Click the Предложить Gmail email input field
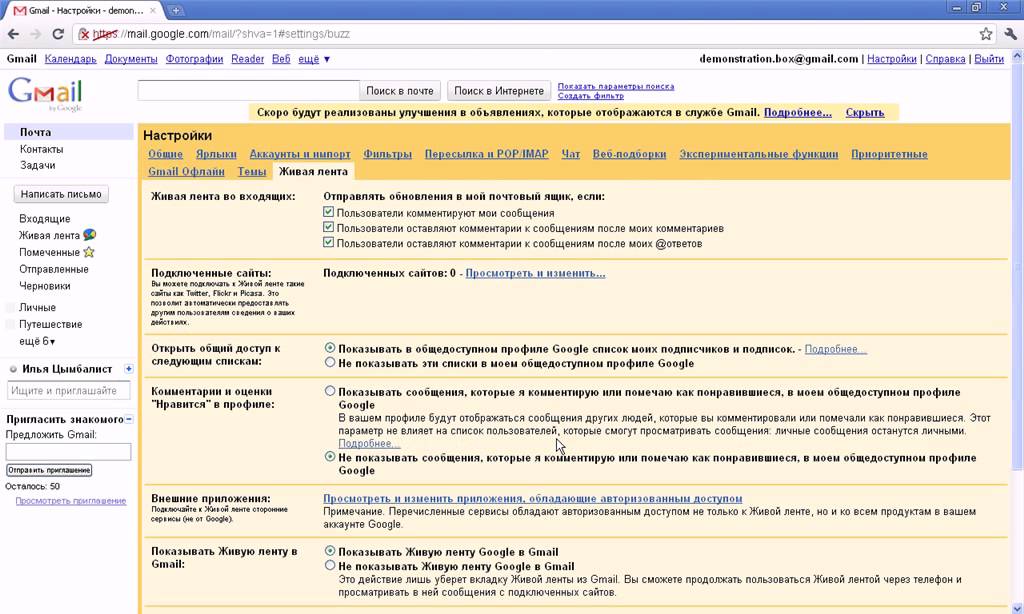The image size is (1024, 614). [x=69, y=451]
